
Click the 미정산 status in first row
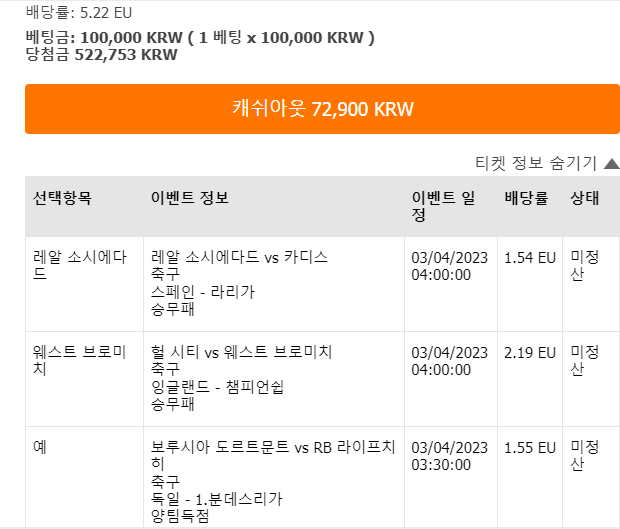[x=585, y=265]
